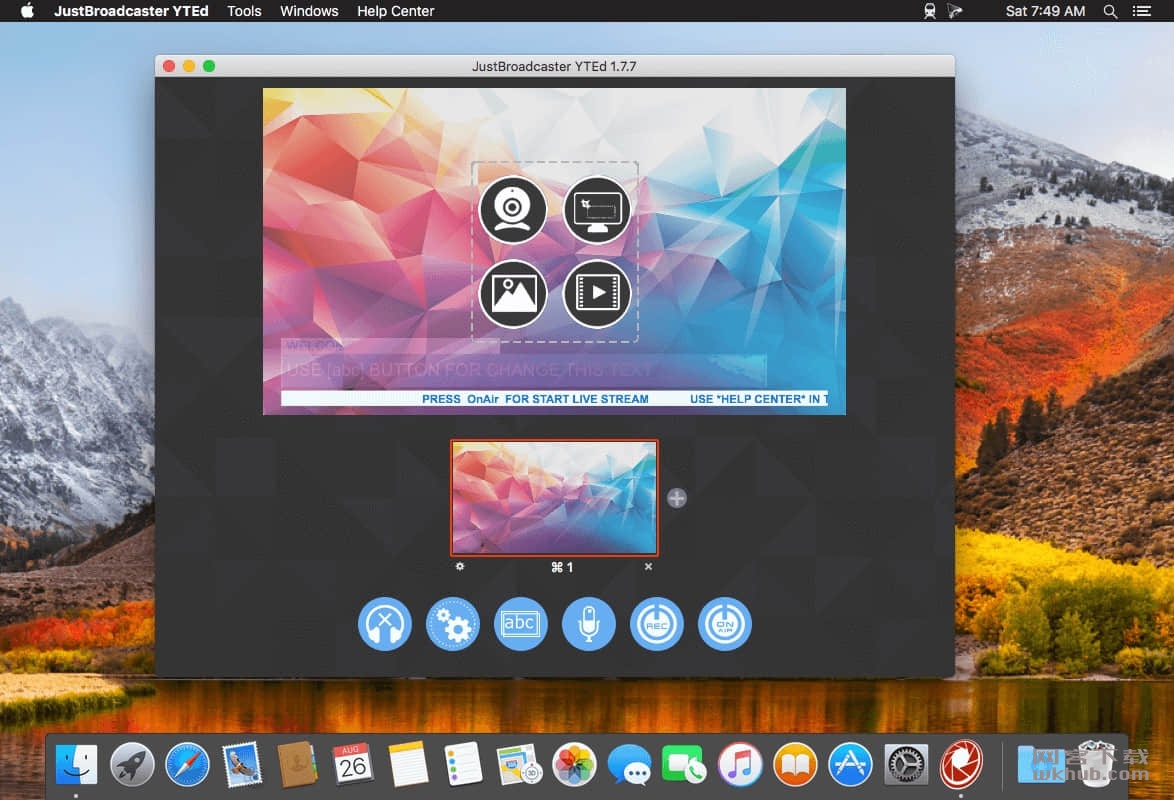Open the Apple menu
This screenshot has width=1174, height=800.
(x=28, y=10)
